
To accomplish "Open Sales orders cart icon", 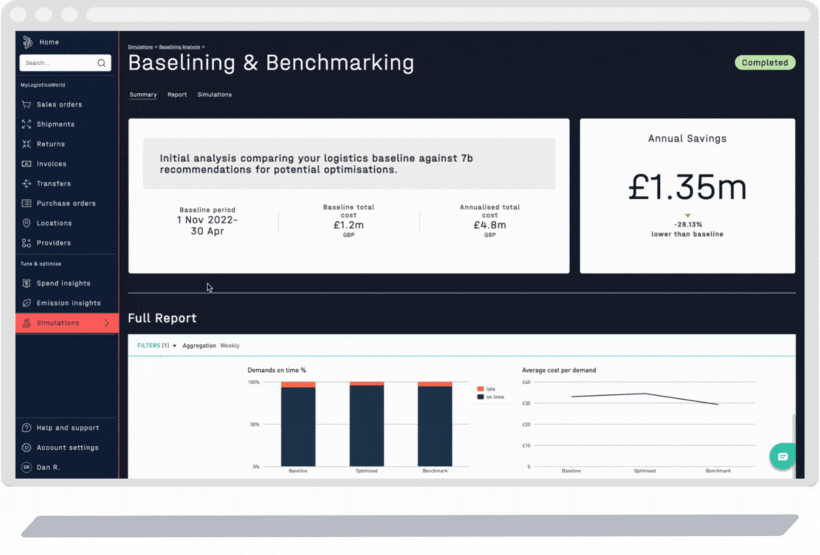I will click(26, 104).
